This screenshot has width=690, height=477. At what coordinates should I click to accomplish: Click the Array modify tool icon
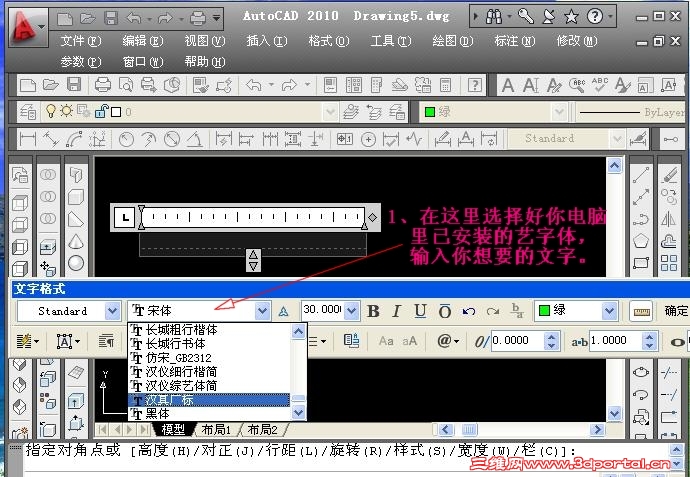click(668, 263)
